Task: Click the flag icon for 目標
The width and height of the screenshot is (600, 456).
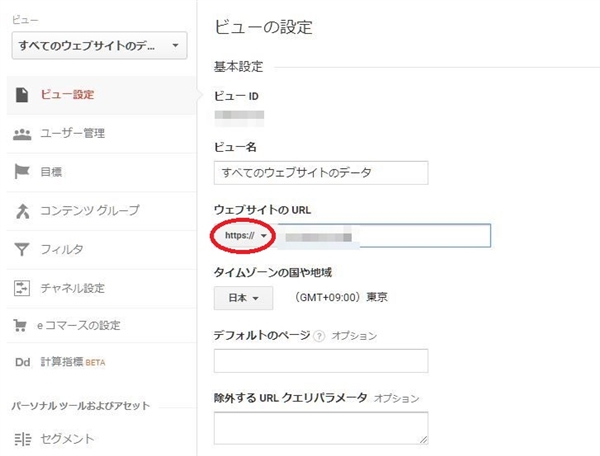Action: point(21,172)
